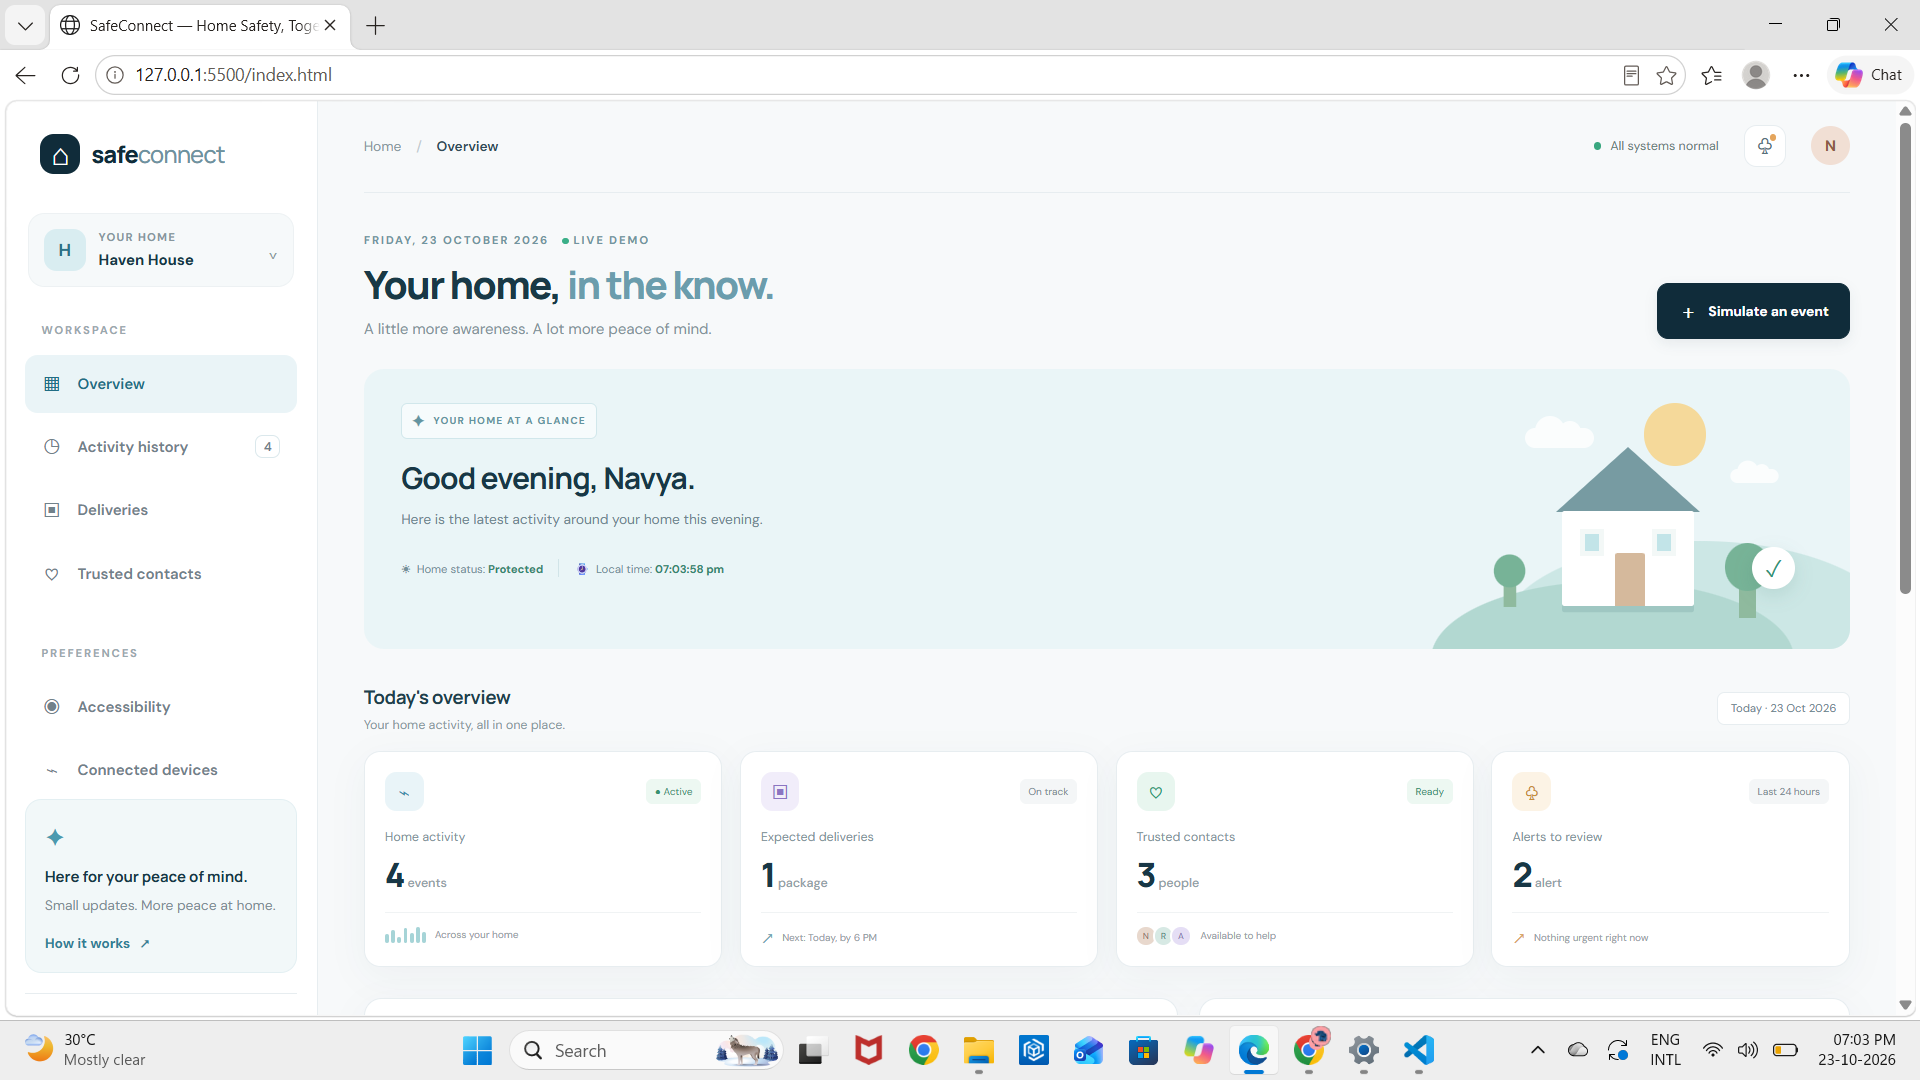This screenshot has height=1080, width=1920.
Task: Favorite this page with the star icon
Action: pos(1666,75)
